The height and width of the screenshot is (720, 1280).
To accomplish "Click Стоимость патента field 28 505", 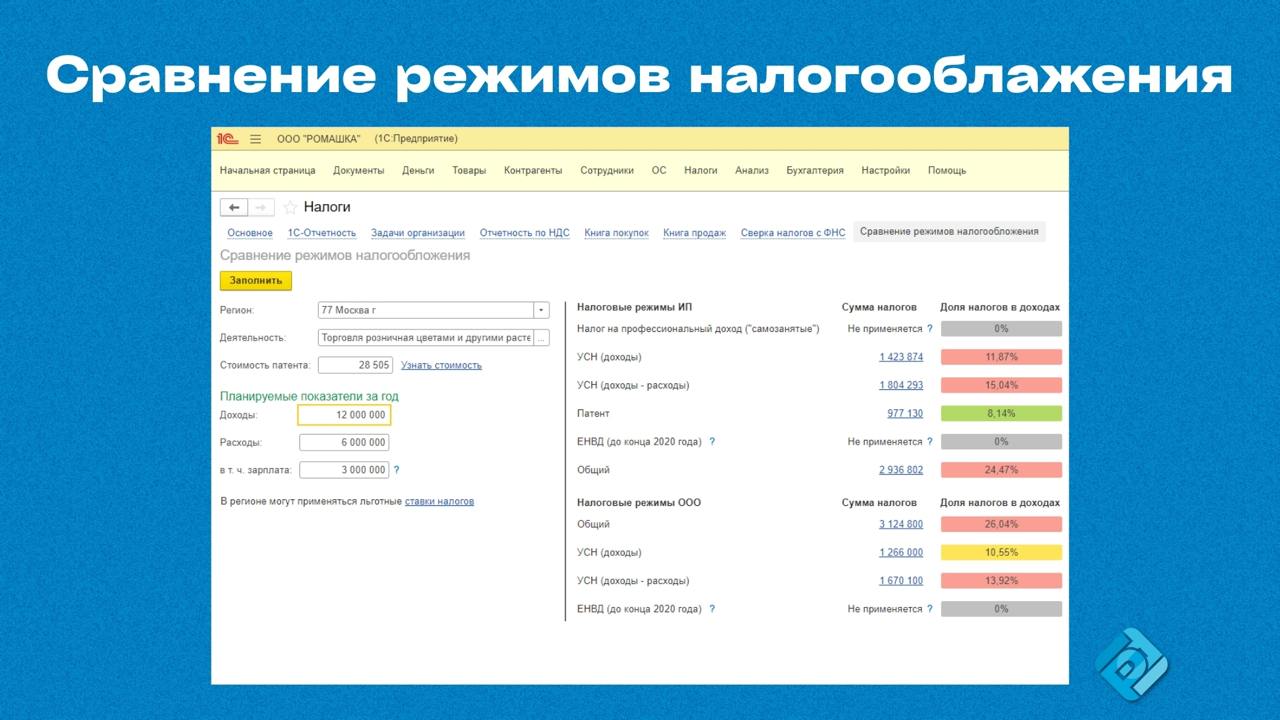I will pyautogui.click(x=355, y=366).
